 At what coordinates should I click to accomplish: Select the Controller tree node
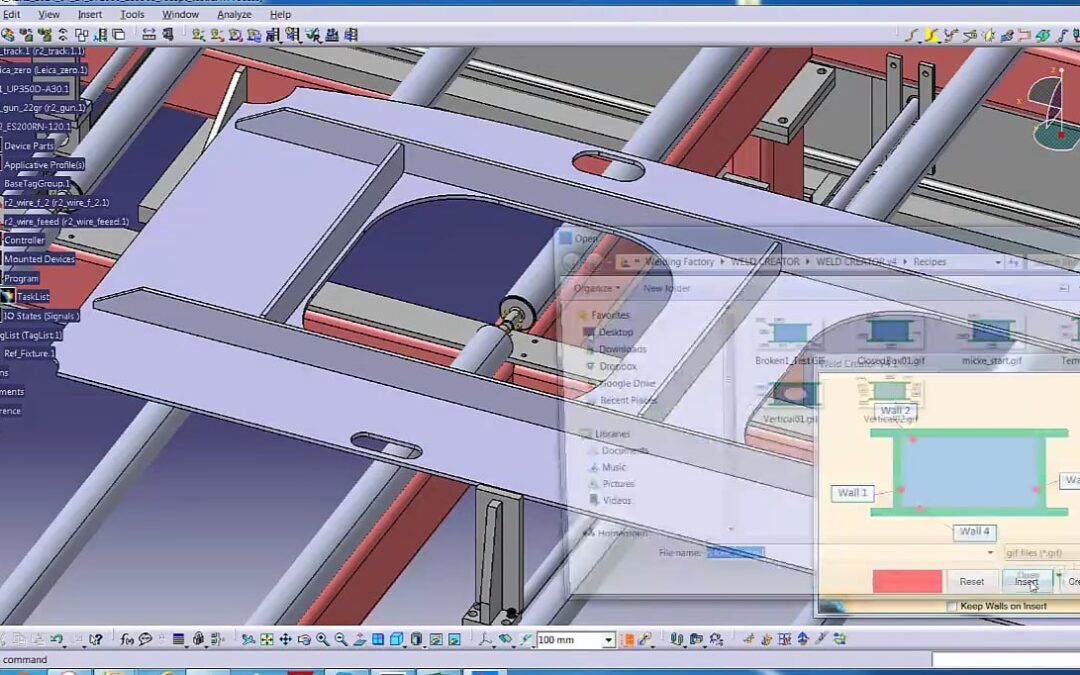tap(24, 240)
